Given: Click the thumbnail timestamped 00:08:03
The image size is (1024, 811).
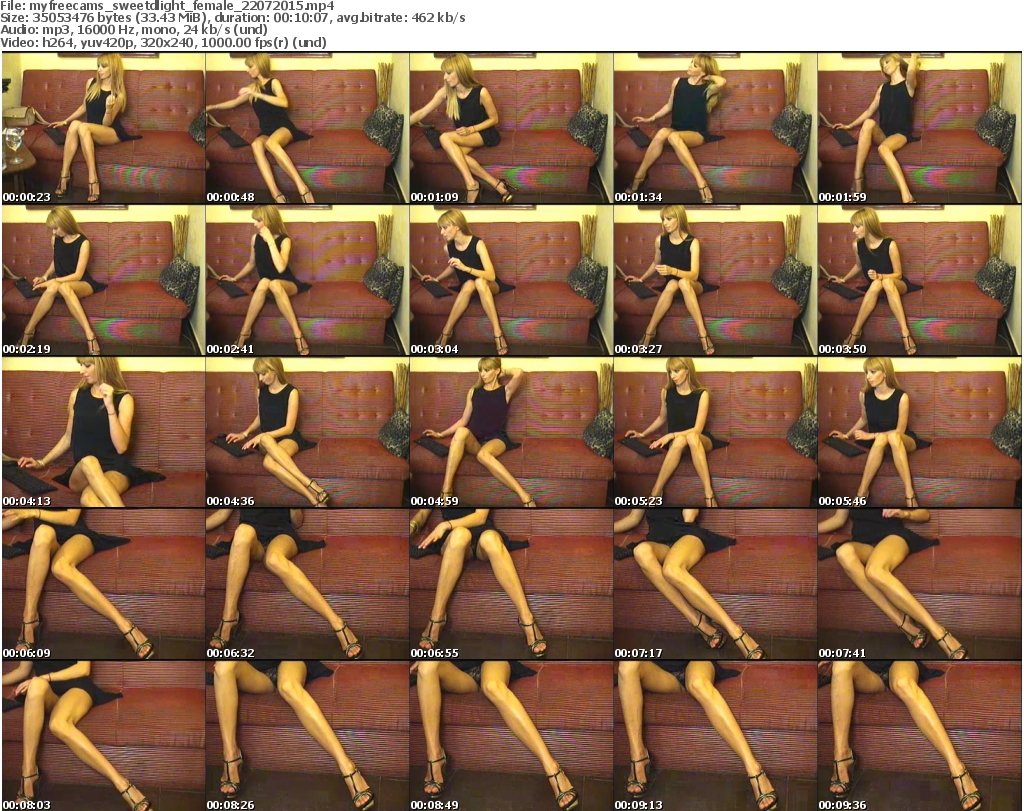Looking at the screenshot, I should point(103,736).
